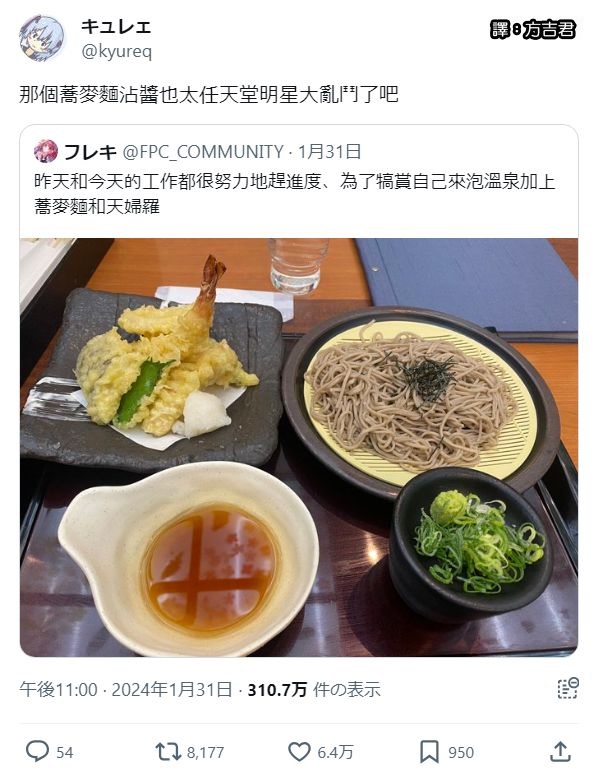Open the timestamp 午後11:00 2024年1月31日
Viewport: 598px width, 780px height.
tap(126, 689)
